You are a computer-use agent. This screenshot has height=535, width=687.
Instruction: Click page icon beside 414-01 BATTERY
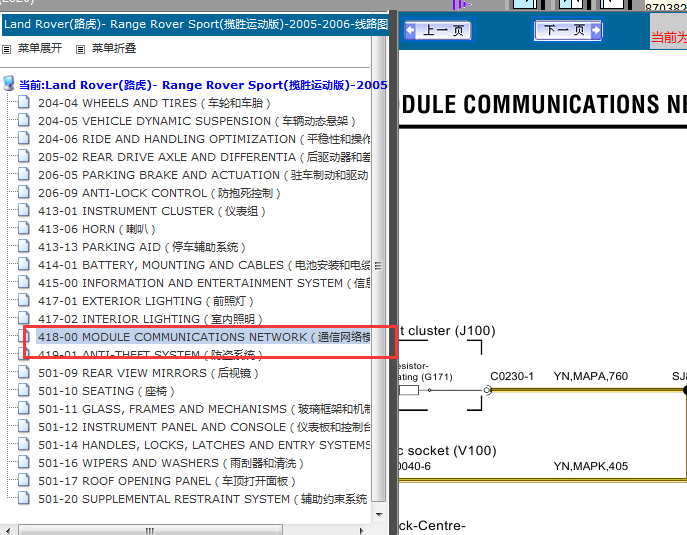click(x=24, y=264)
